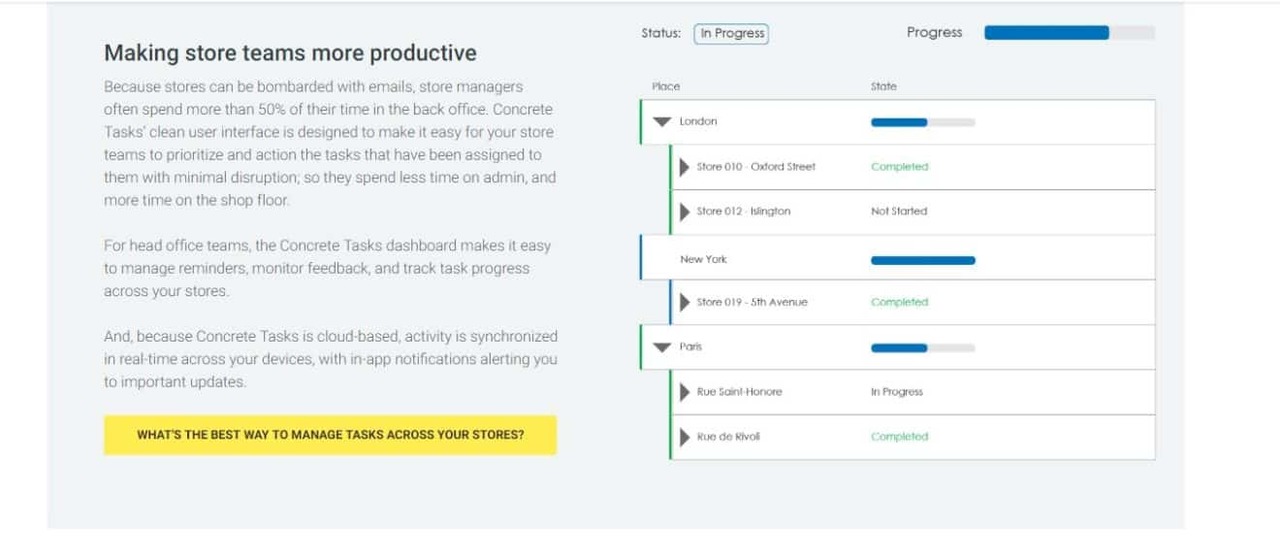The image size is (1280, 560).
Task: Expand arrow beside Store 019 - 5th Avenue
Action: pyautogui.click(x=685, y=302)
